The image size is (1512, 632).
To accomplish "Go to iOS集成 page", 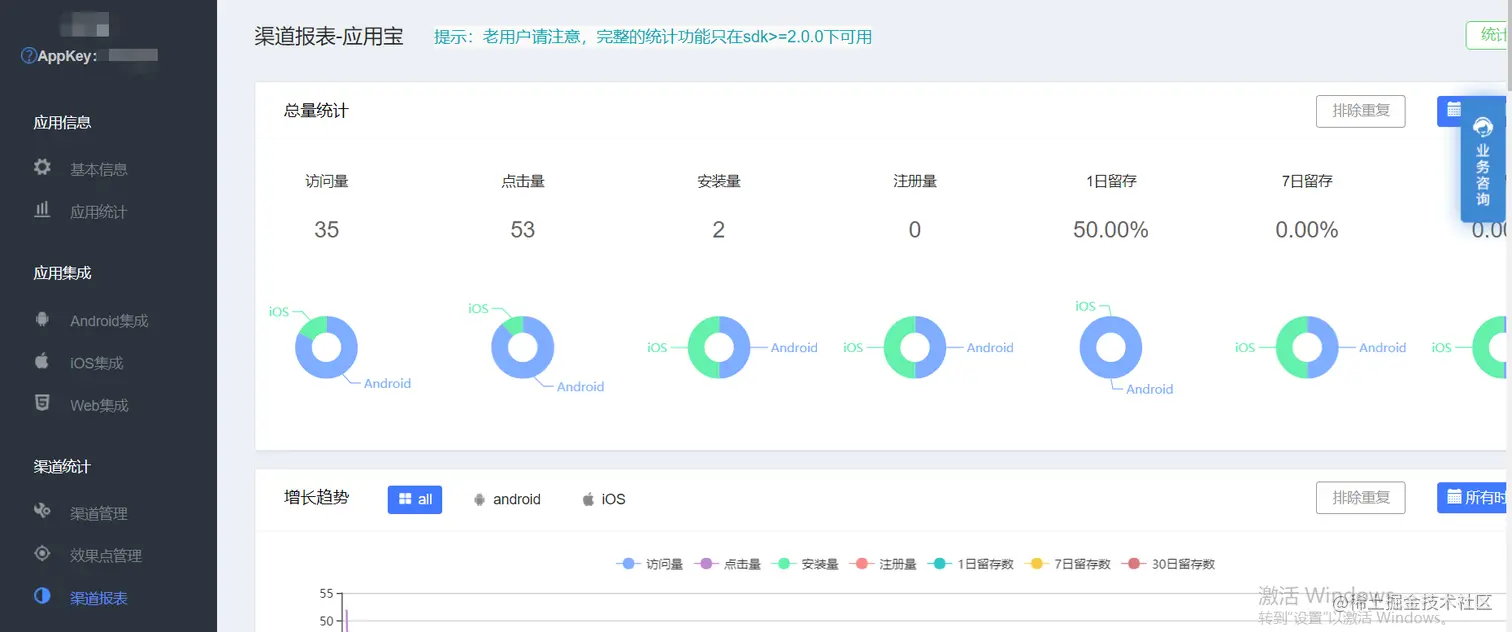I will coord(97,363).
